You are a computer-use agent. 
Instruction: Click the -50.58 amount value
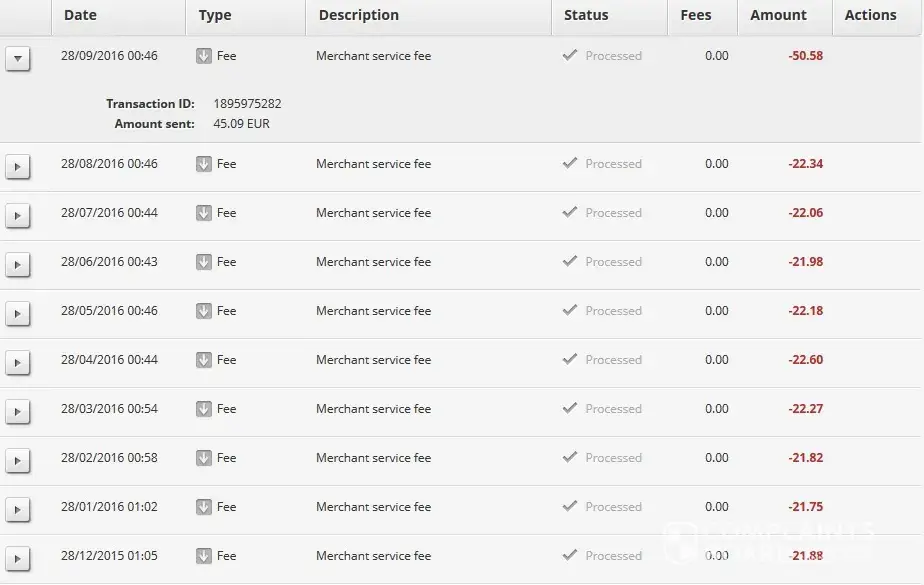[x=805, y=56]
